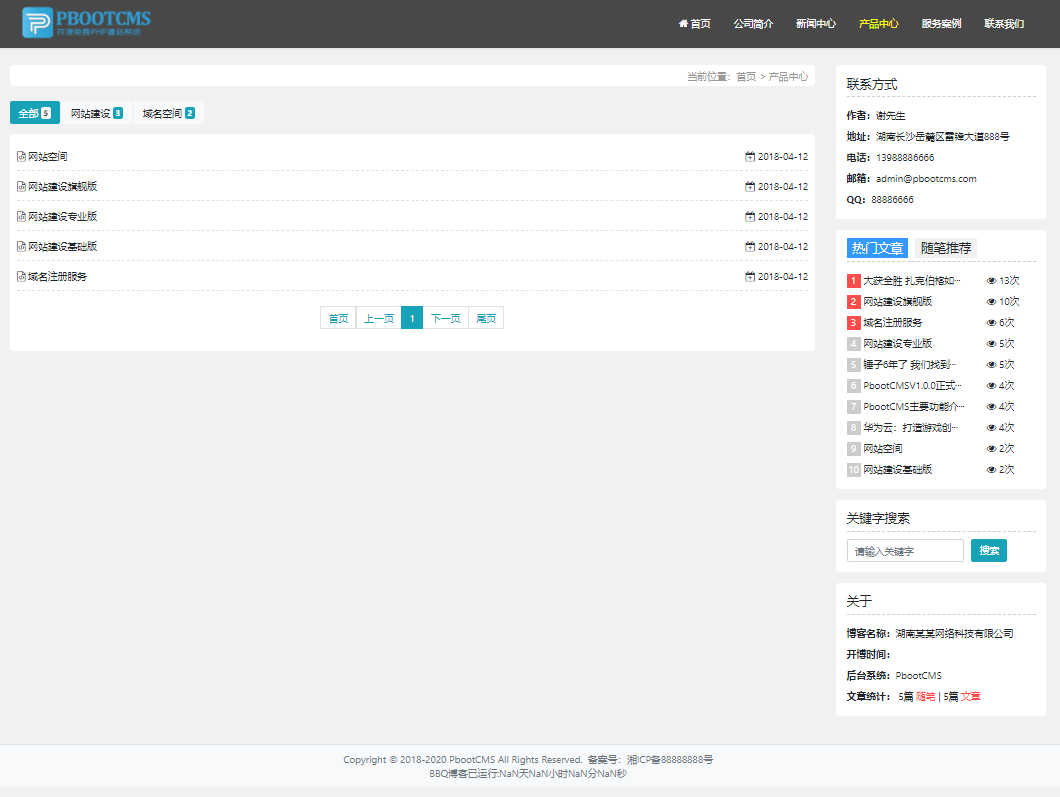Screen dimensions: 1060x797
Task: Open hot article 网站空间 ranked 9
Action: (882, 448)
